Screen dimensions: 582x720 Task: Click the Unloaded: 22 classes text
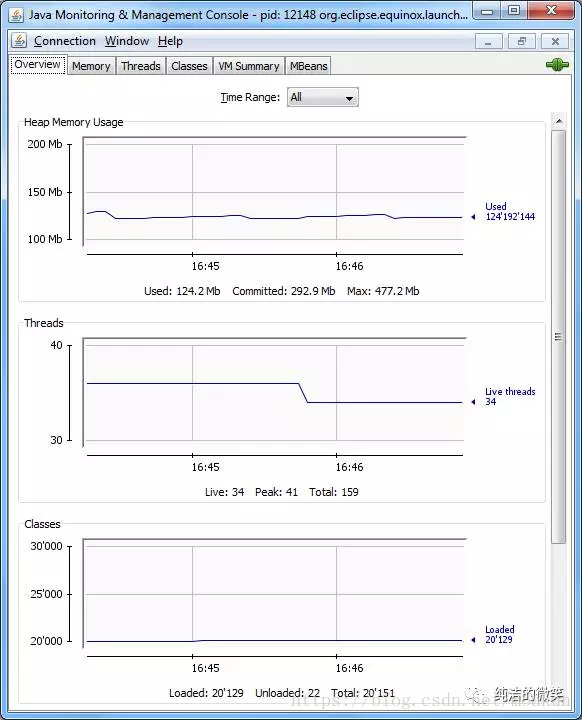(288, 693)
